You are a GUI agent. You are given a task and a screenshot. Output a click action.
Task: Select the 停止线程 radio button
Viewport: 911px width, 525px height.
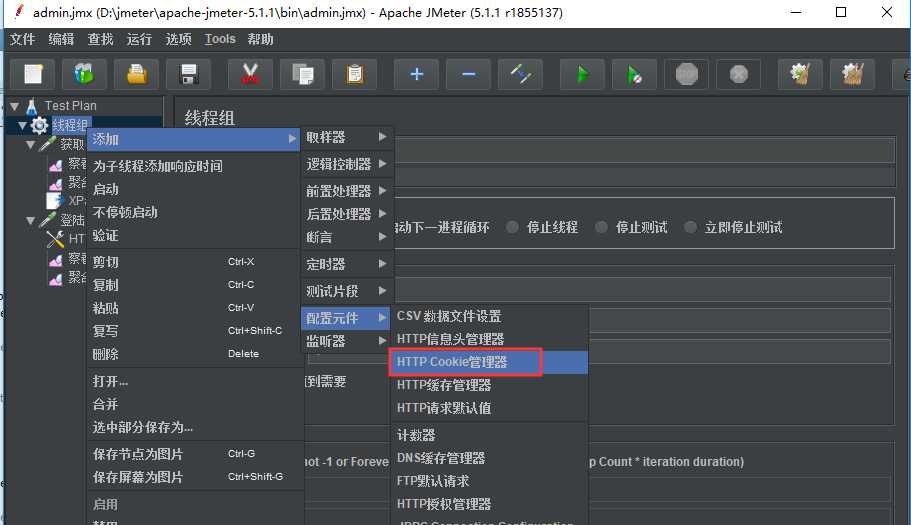[x=512, y=227]
